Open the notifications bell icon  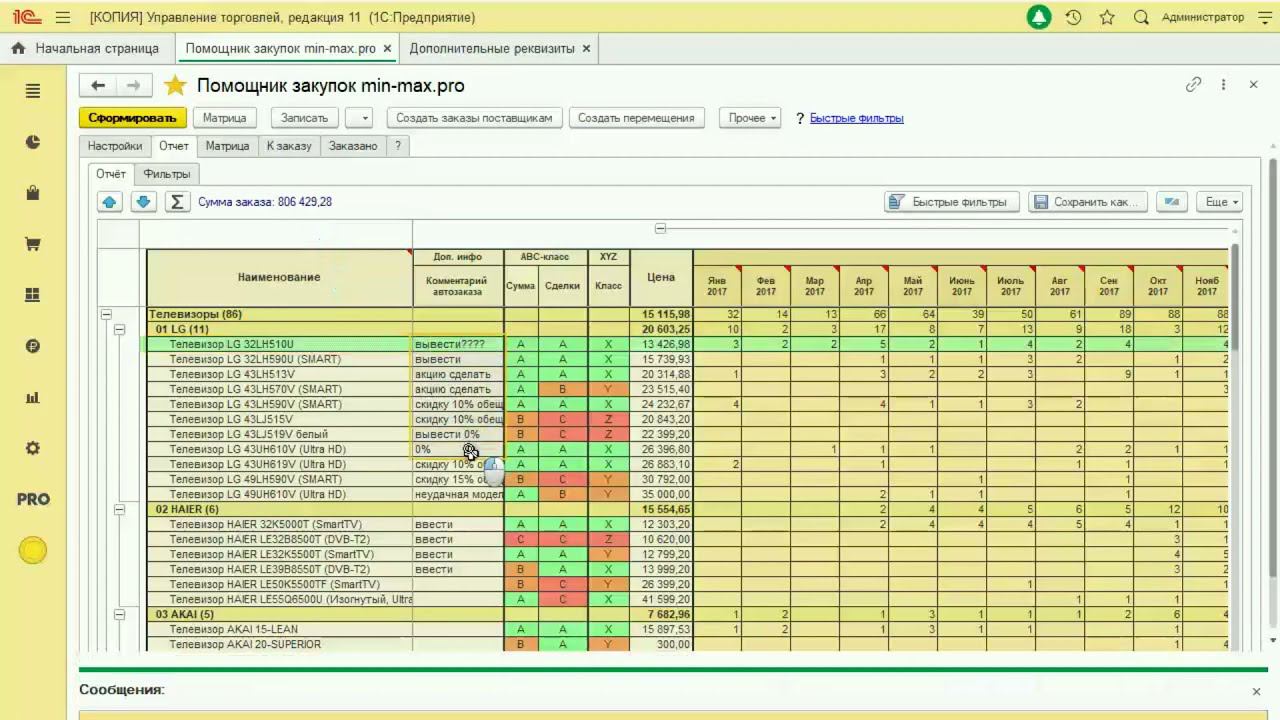(x=1039, y=17)
